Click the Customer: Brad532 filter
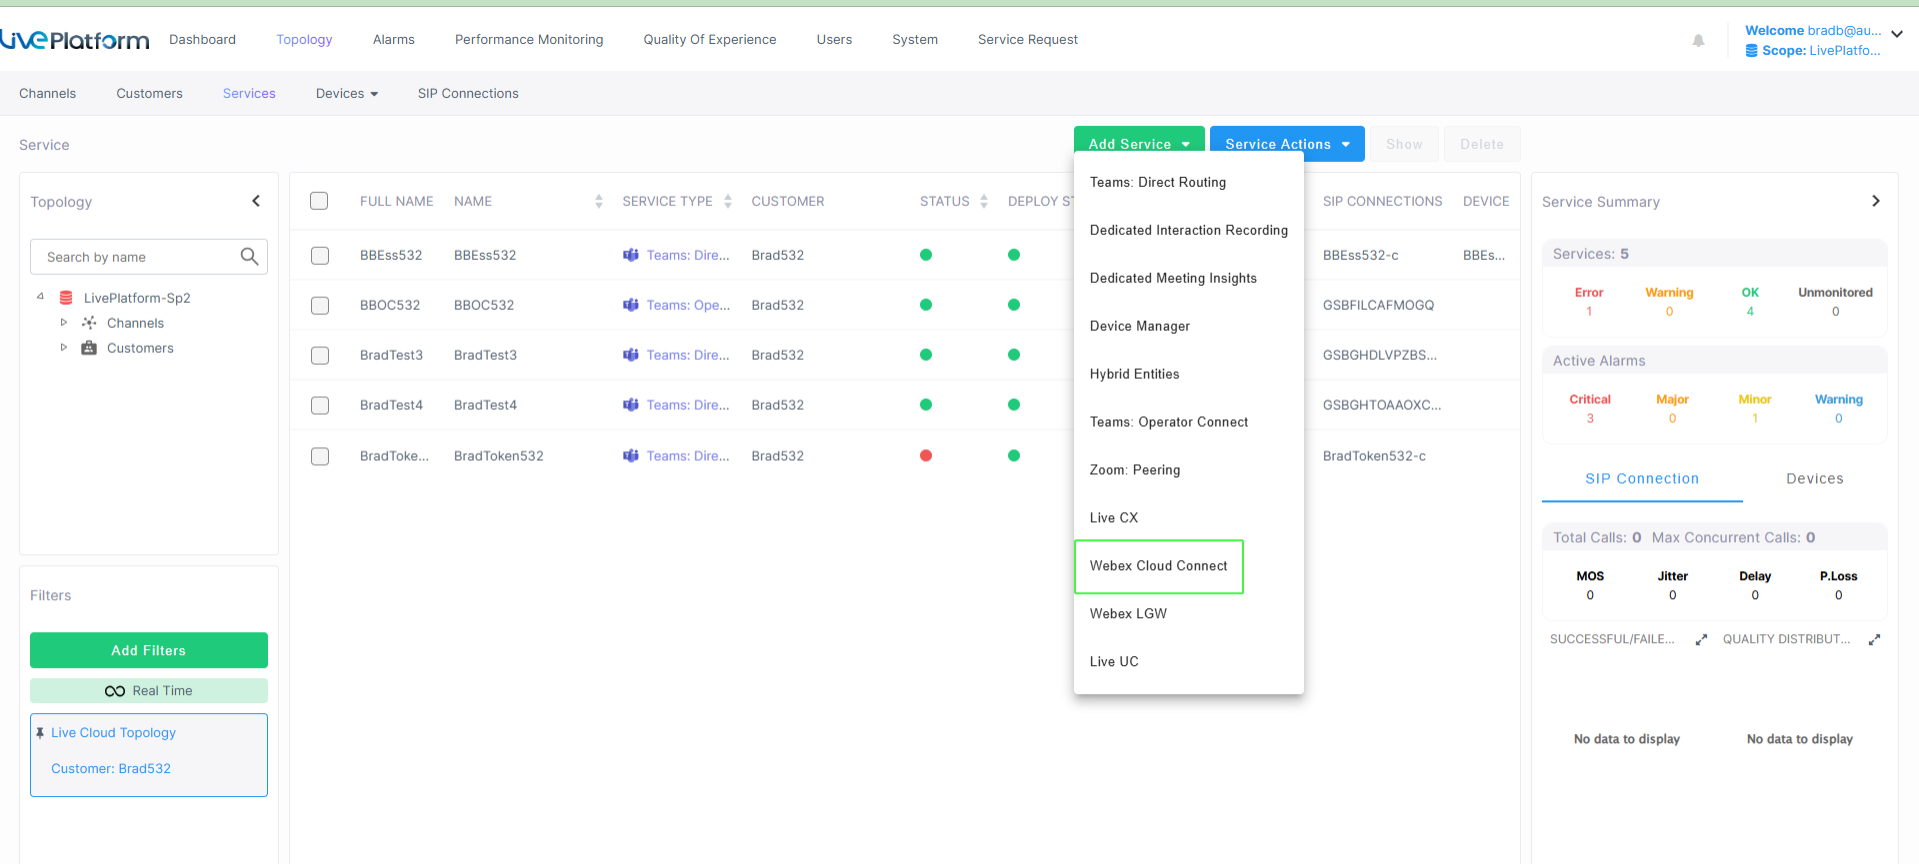 tap(111, 769)
